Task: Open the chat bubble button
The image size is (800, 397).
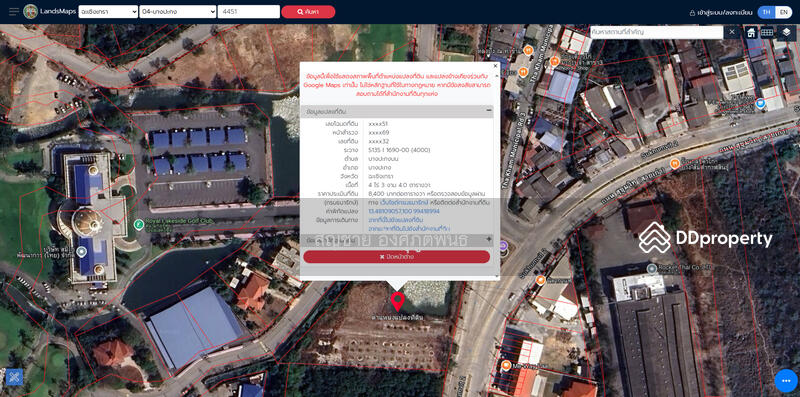Action: [x=786, y=381]
